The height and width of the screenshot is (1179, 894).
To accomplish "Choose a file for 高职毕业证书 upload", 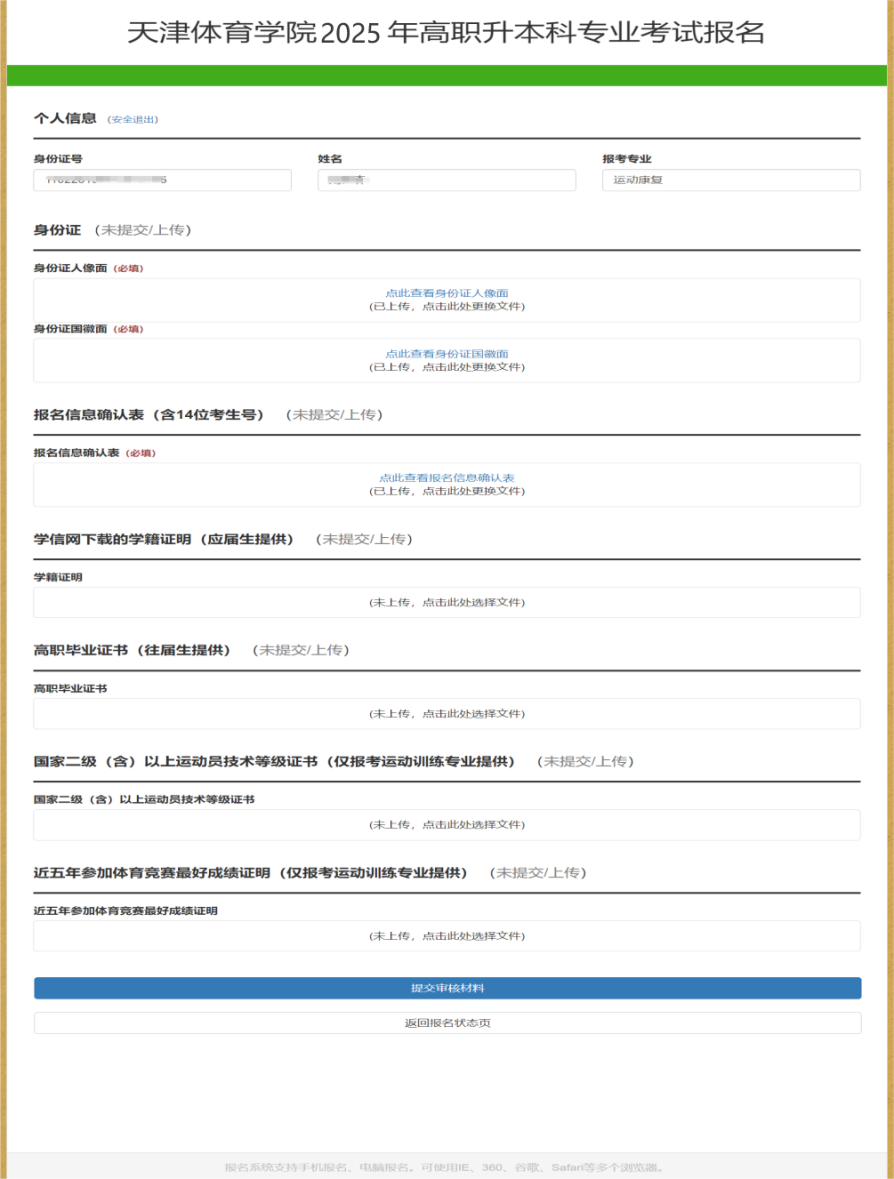I will click(446, 714).
